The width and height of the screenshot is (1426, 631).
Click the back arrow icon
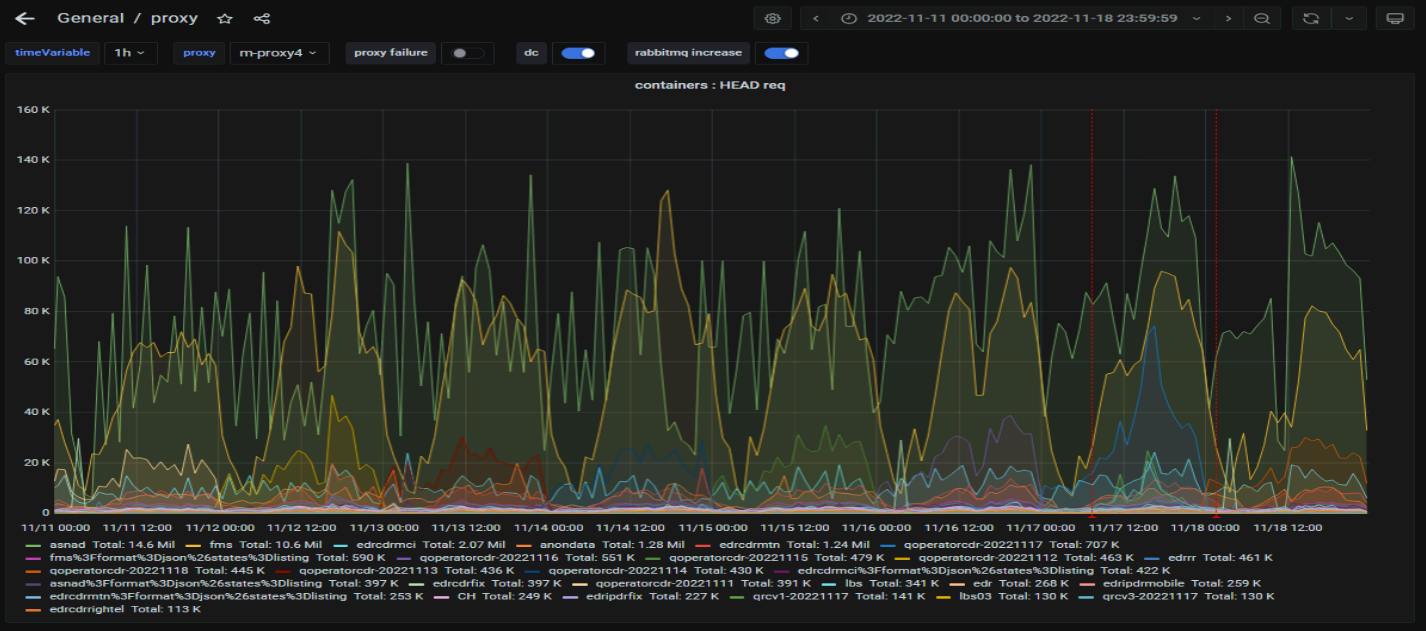[25, 18]
